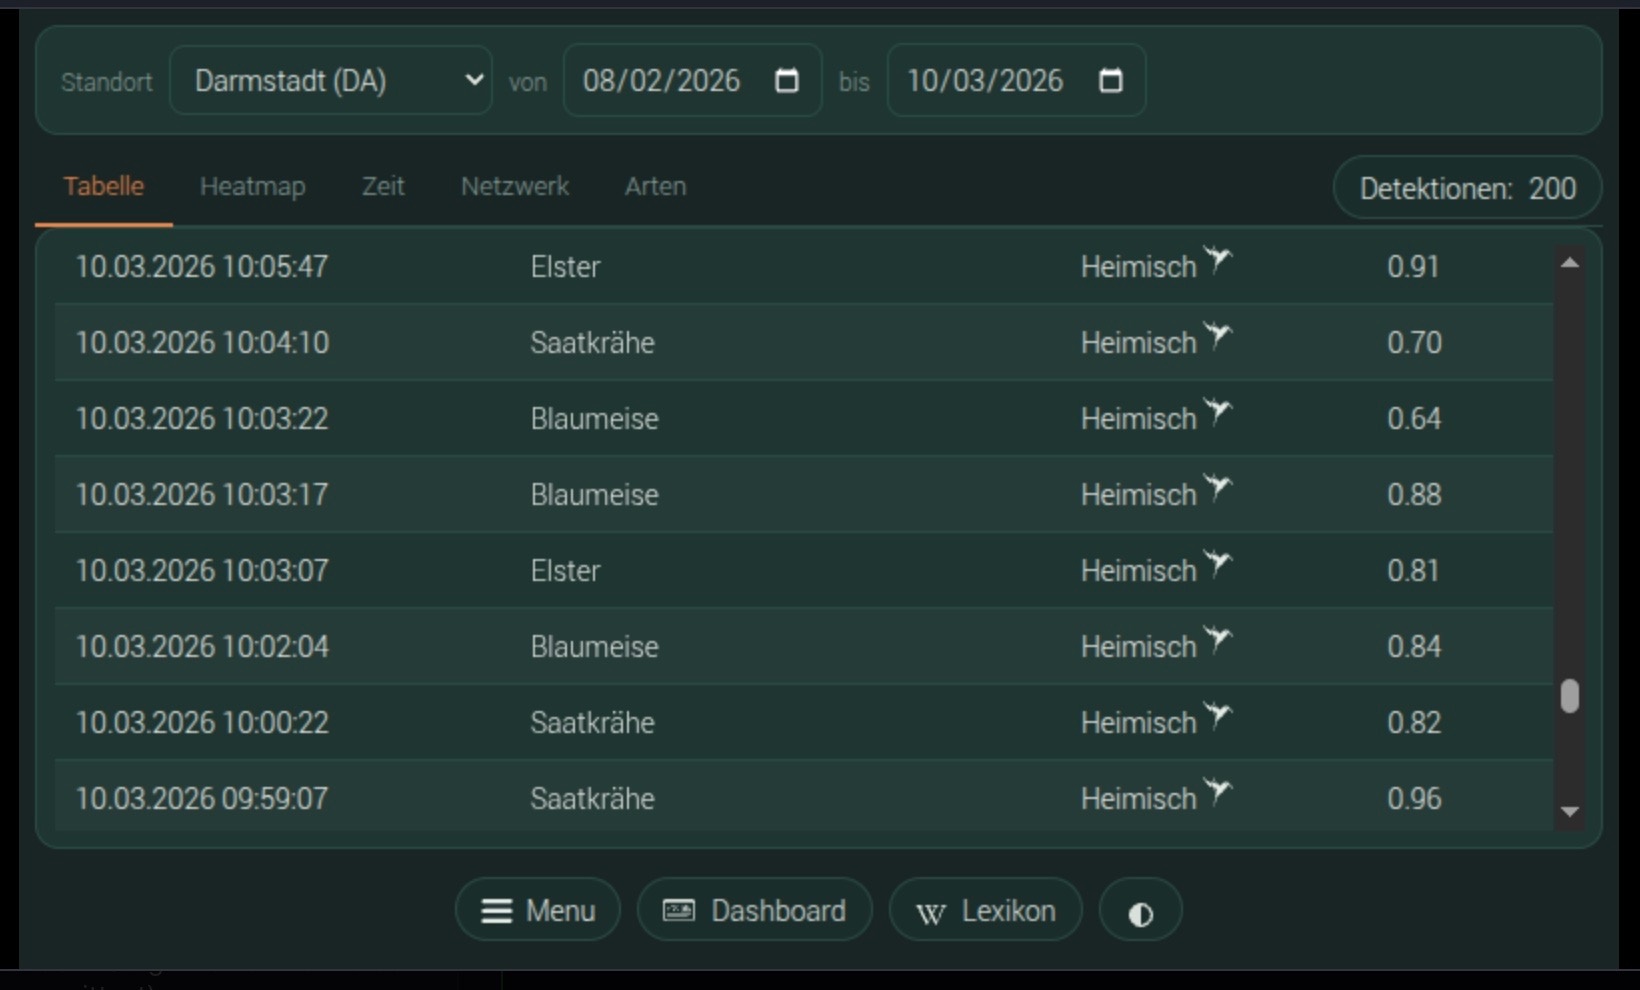Go to the Dashboard
The image size is (1640, 990).
[754, 910]
